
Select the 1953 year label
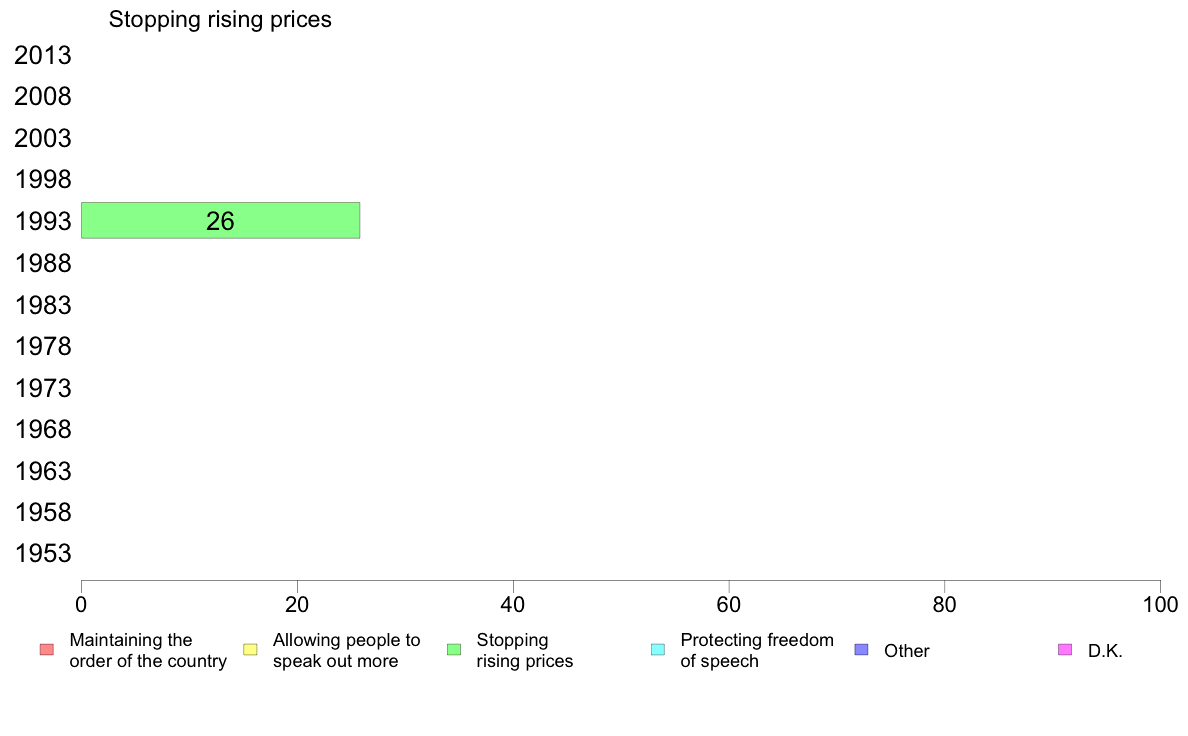point(43,554)
